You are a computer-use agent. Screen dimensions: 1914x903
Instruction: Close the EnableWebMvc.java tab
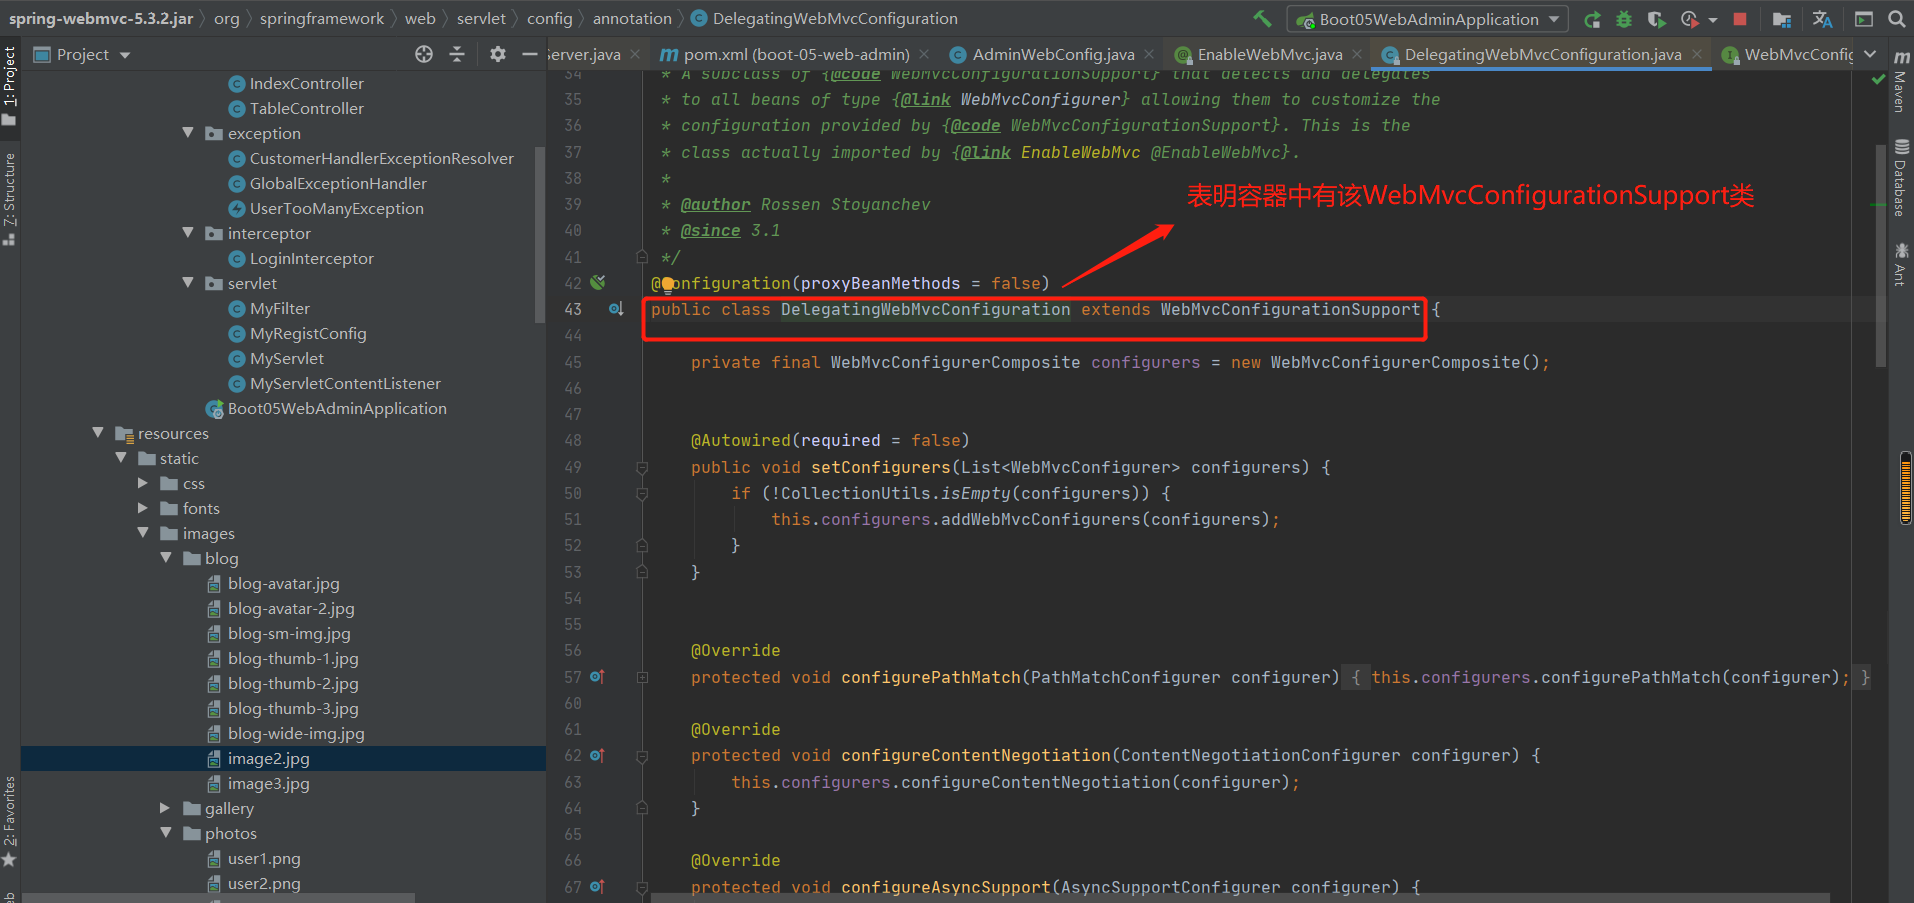pyautogui.click(x=1357, y=54)
